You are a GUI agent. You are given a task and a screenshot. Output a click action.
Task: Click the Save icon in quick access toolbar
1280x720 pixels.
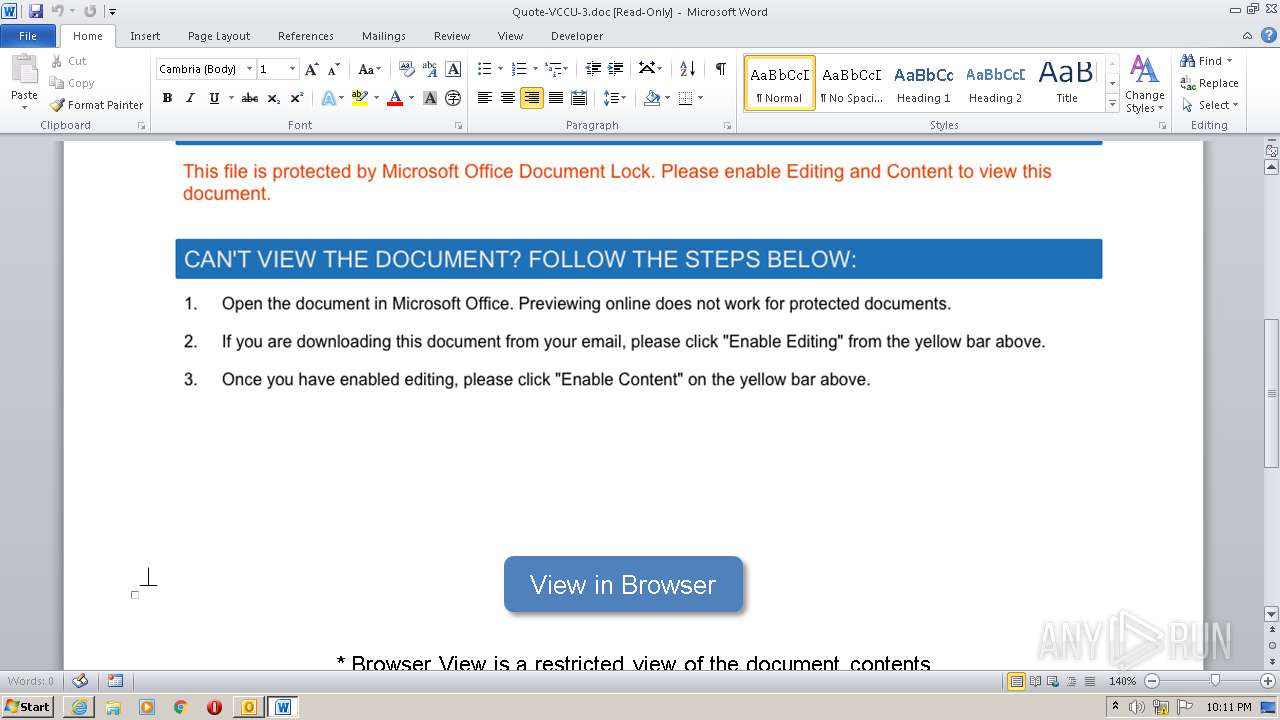(x=36, y=11)
